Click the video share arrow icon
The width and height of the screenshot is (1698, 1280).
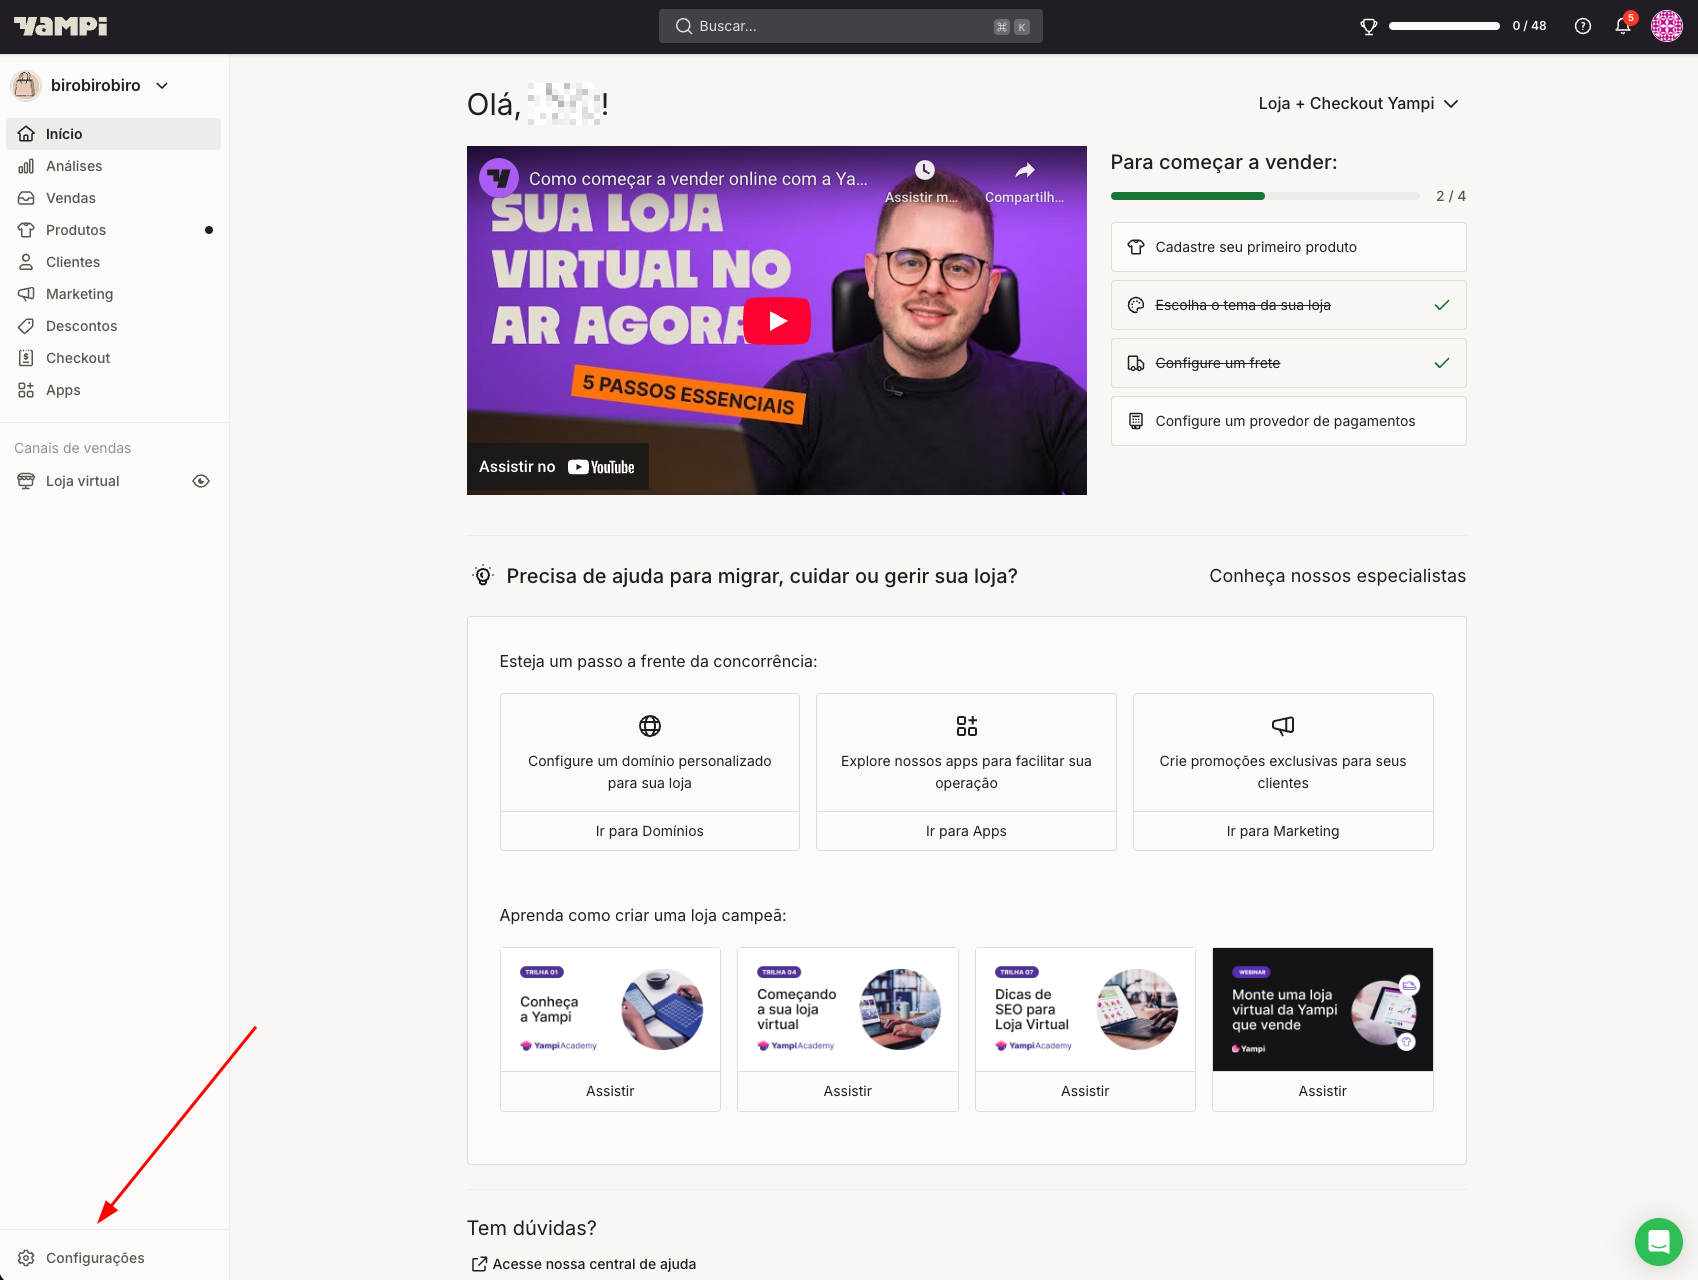coord(1025,170)
